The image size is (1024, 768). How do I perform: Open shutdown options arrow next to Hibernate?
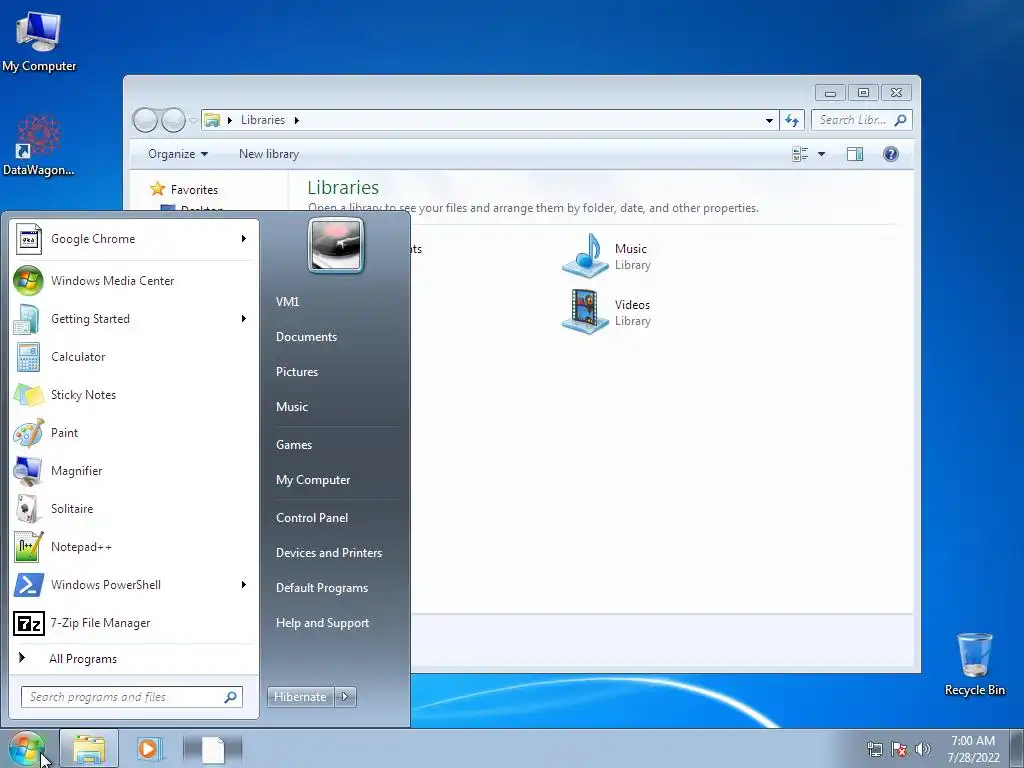point(345,697)
